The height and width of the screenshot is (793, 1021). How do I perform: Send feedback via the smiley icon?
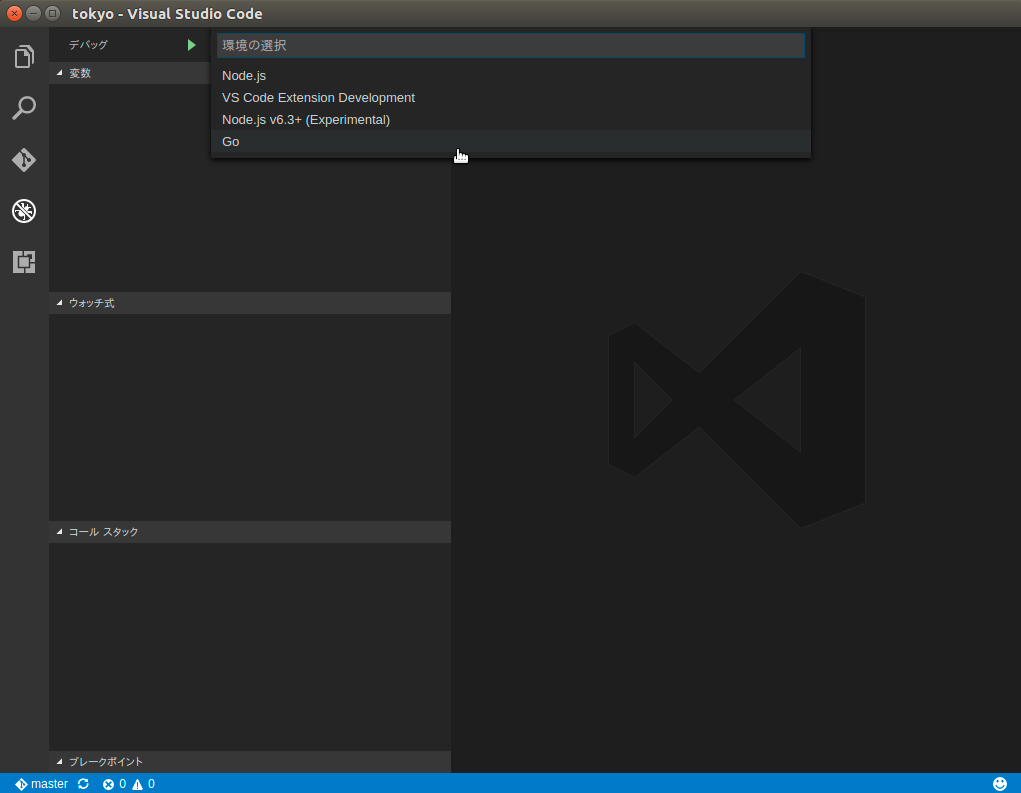[x=1000, y=784]
